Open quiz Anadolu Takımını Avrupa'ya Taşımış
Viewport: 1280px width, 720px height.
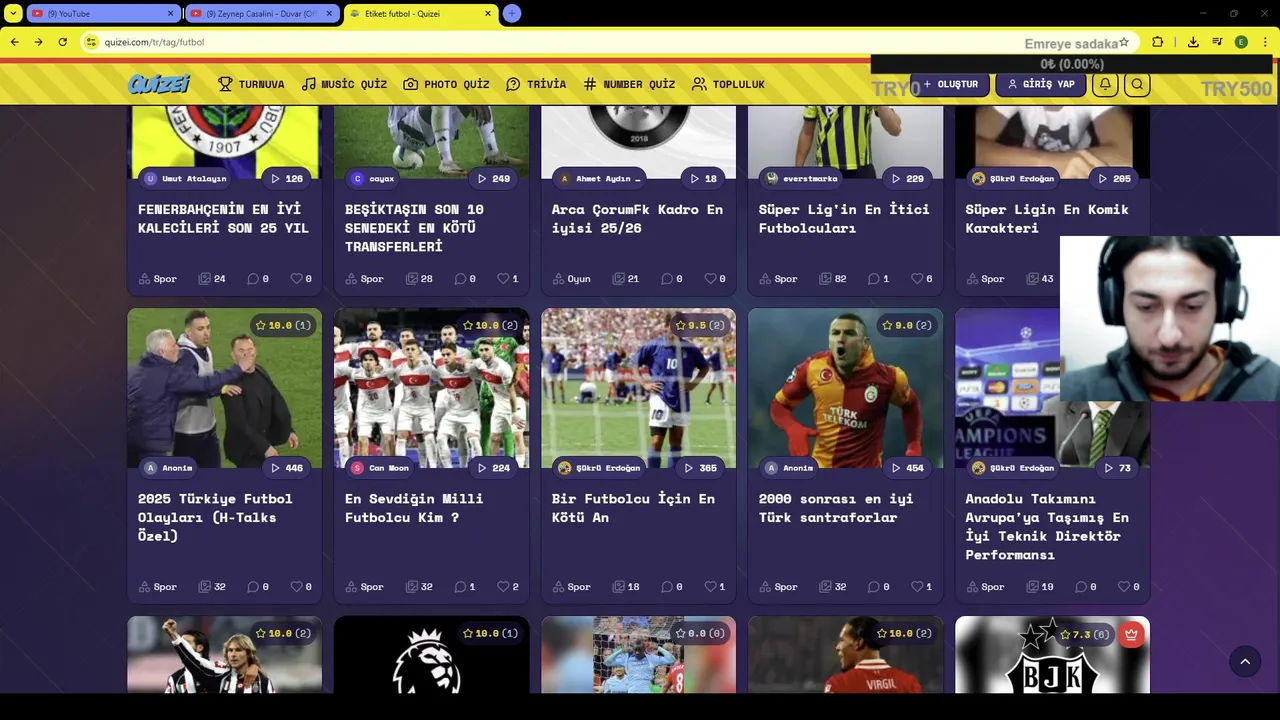click(x=1047, y=526)
